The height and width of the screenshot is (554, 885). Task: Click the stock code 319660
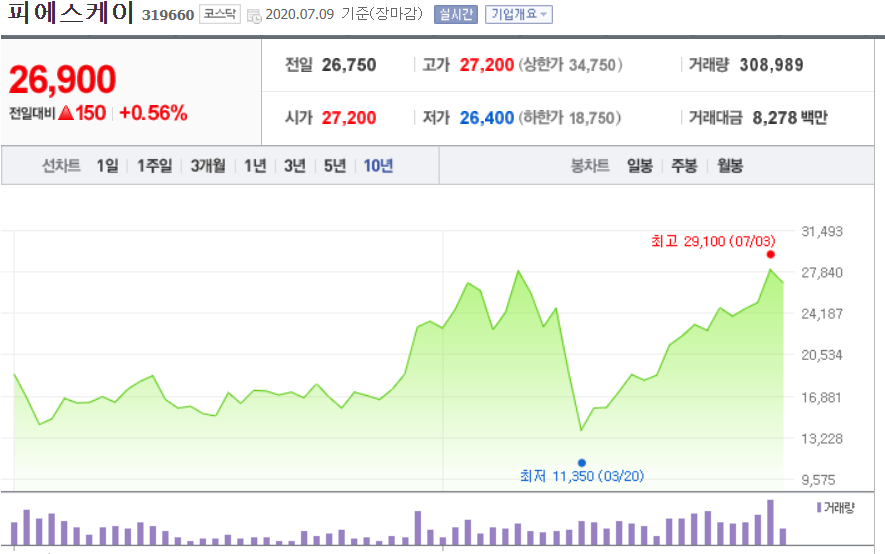168,15
